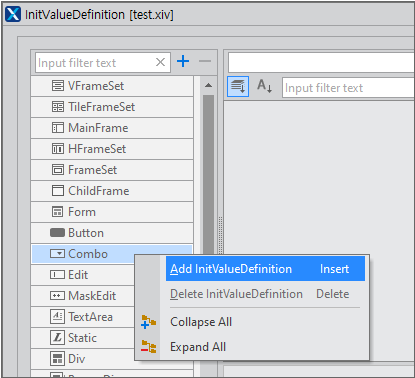Click the right panel filter text field

click(x=348, y=88)
